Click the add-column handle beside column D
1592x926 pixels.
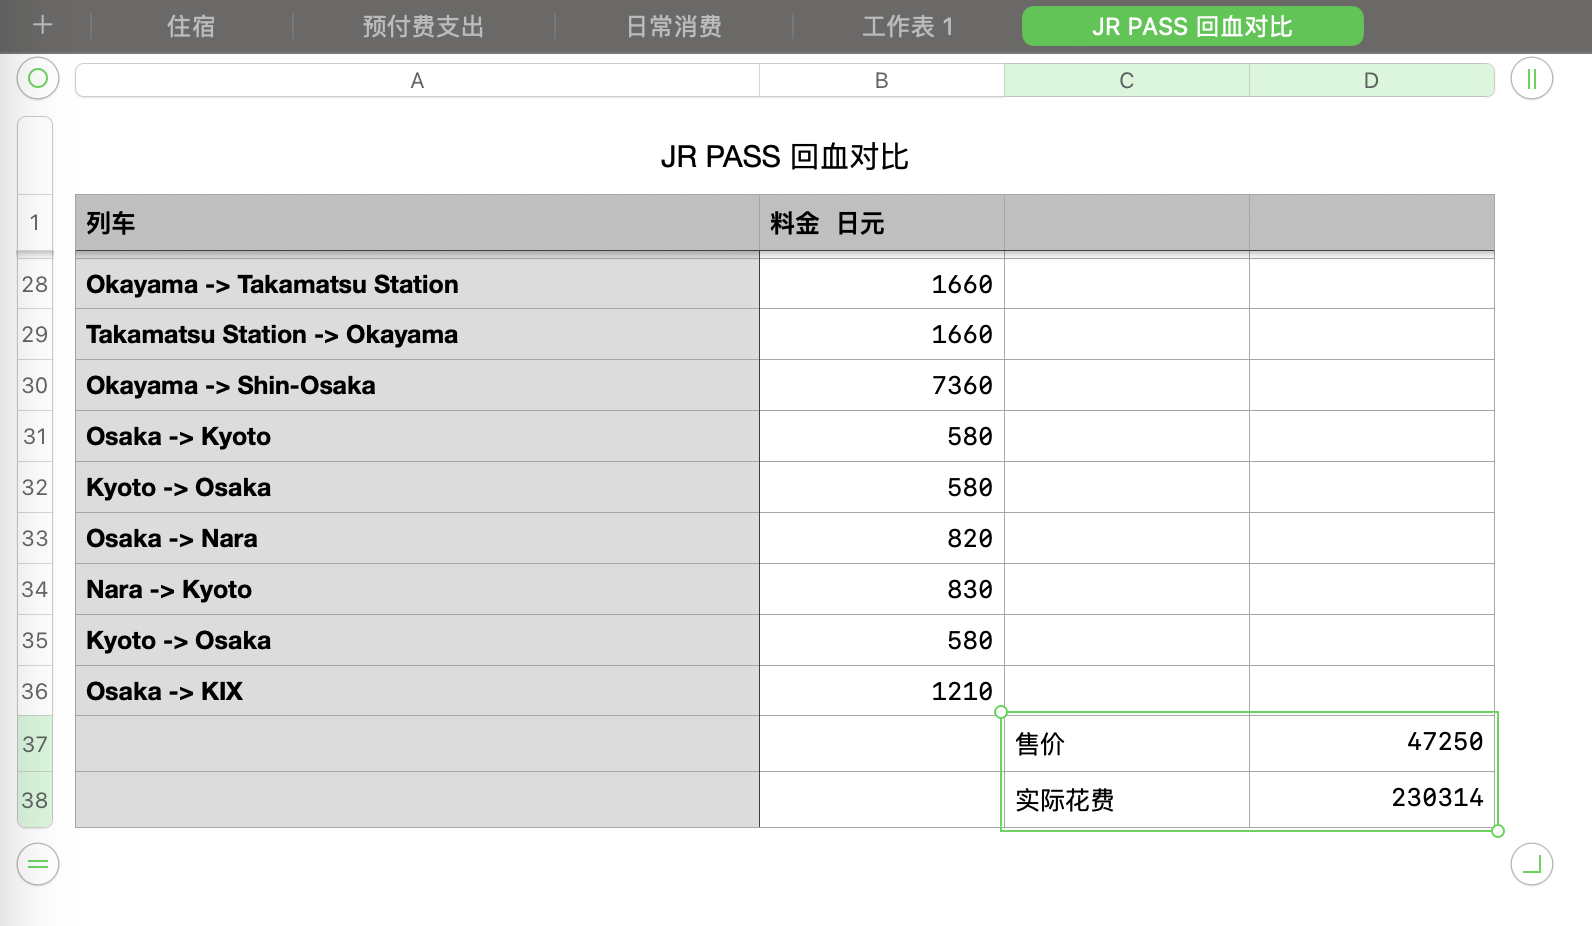click(x=1531, y=78)
